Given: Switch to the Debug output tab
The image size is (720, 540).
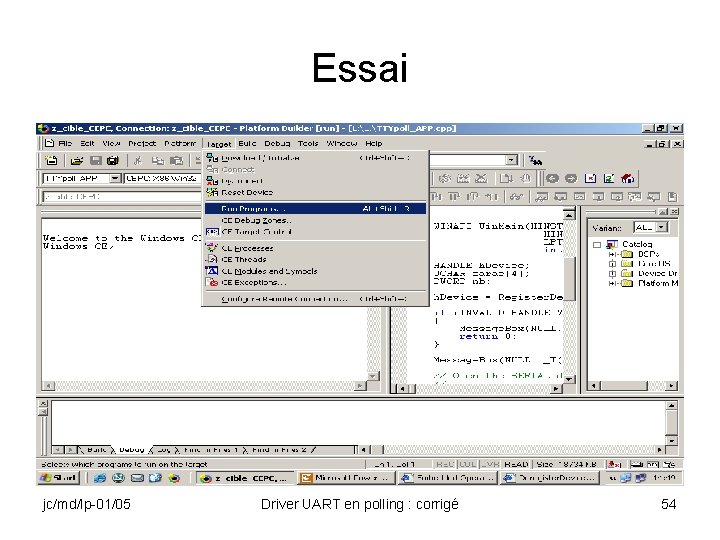Looking at the screenshot, I should (x=131, y=450).
